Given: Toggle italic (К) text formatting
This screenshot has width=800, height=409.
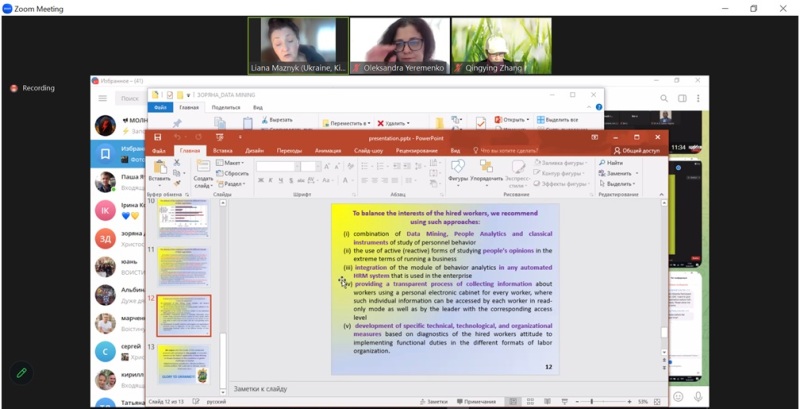Looking at the screenshot, I should (x=271, y=180).
